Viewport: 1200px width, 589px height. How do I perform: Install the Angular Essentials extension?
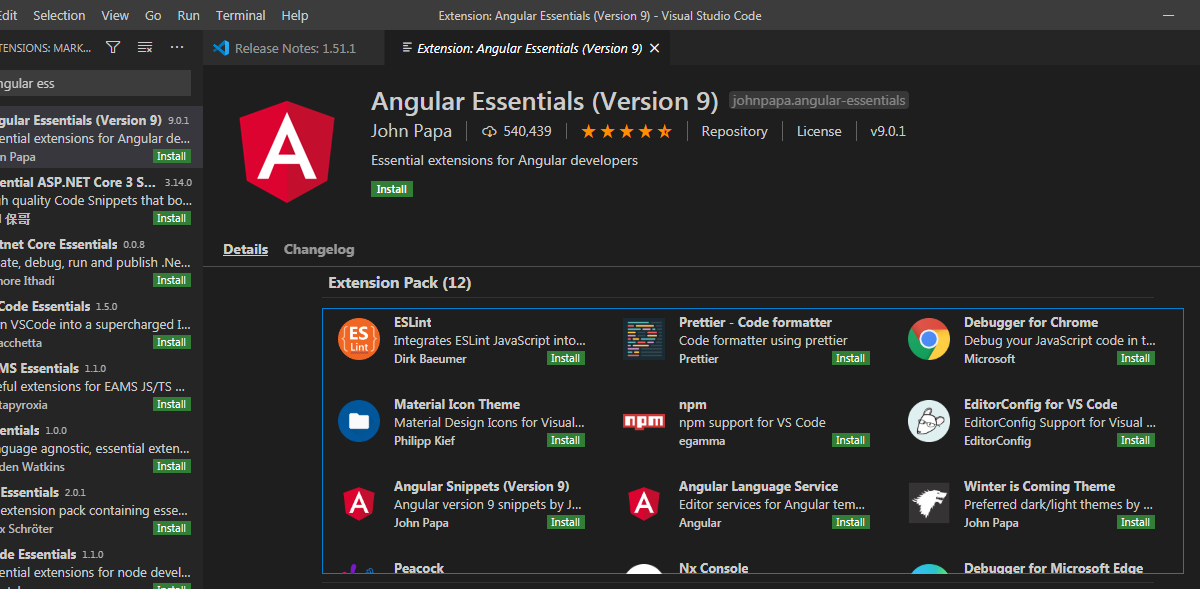coord(391,189)
